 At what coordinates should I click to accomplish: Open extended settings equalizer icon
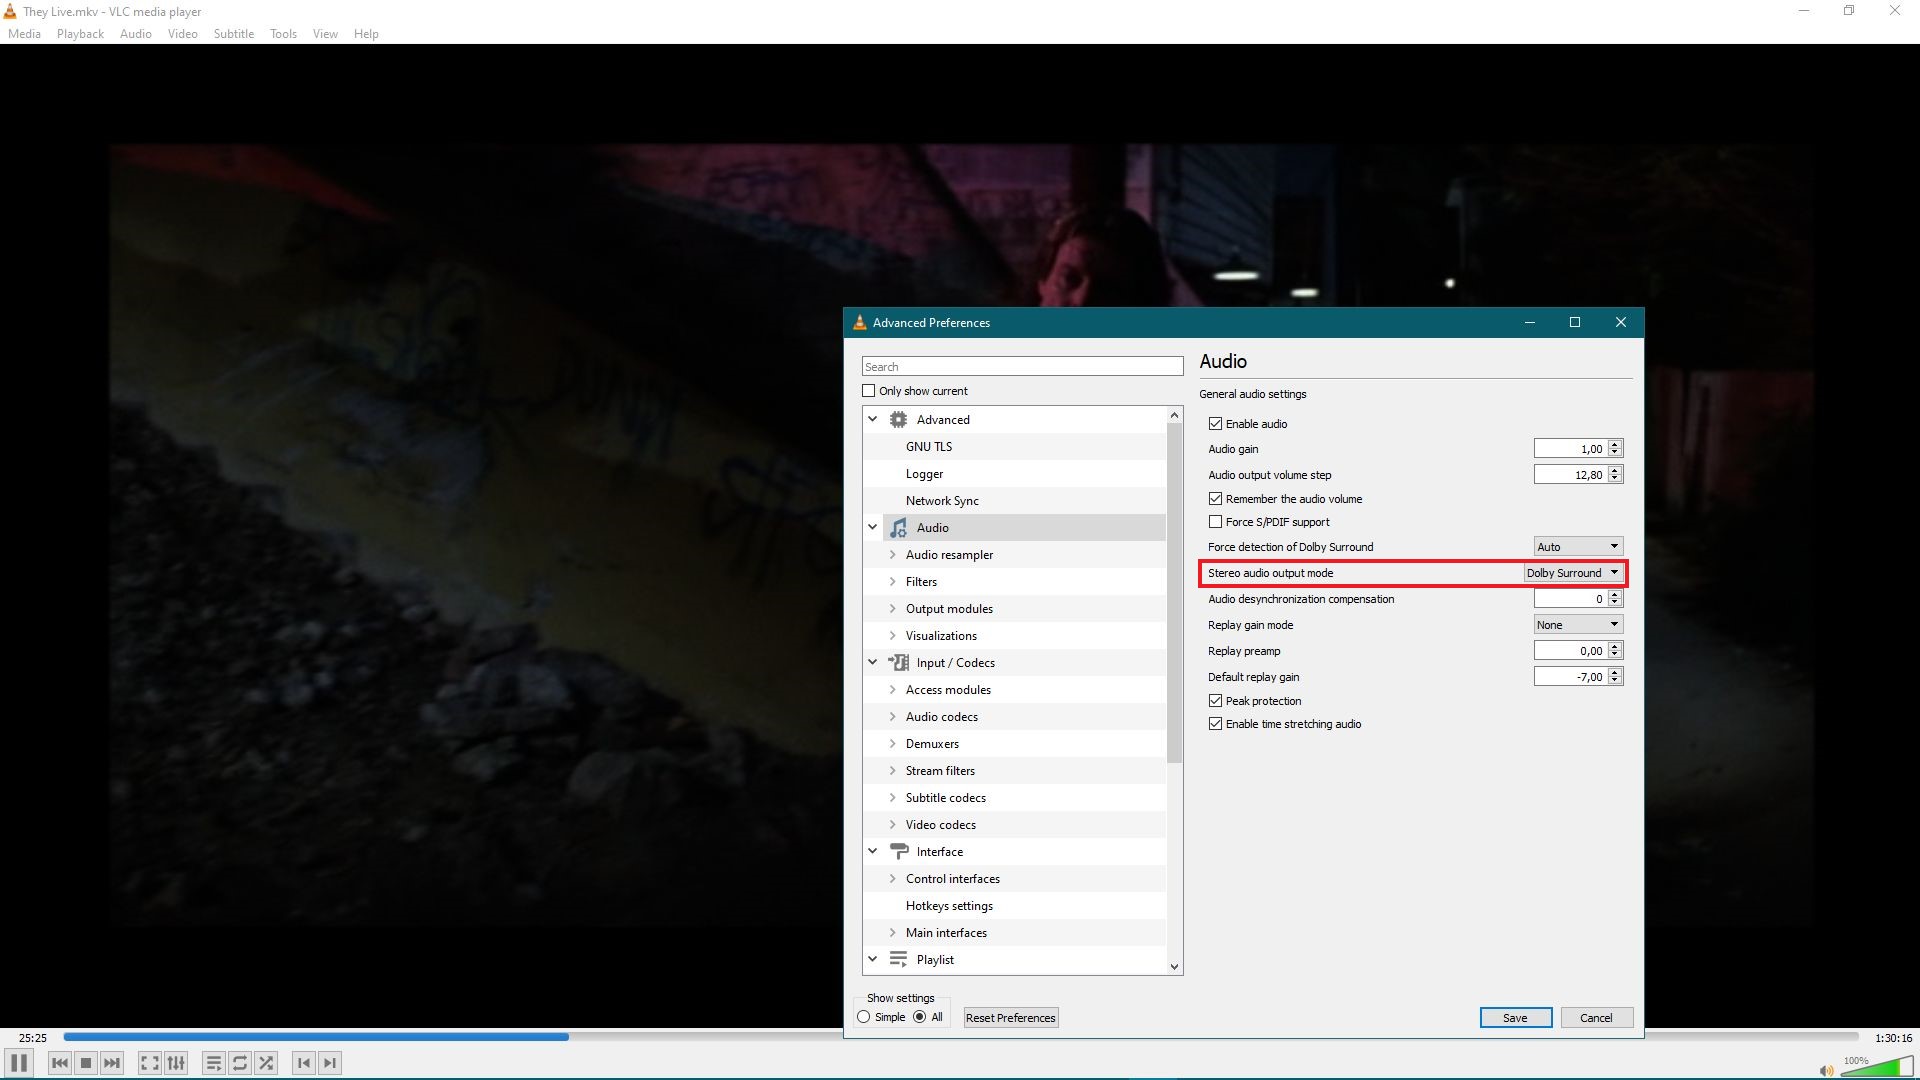pyautogui.click(x=176, y=1063)
